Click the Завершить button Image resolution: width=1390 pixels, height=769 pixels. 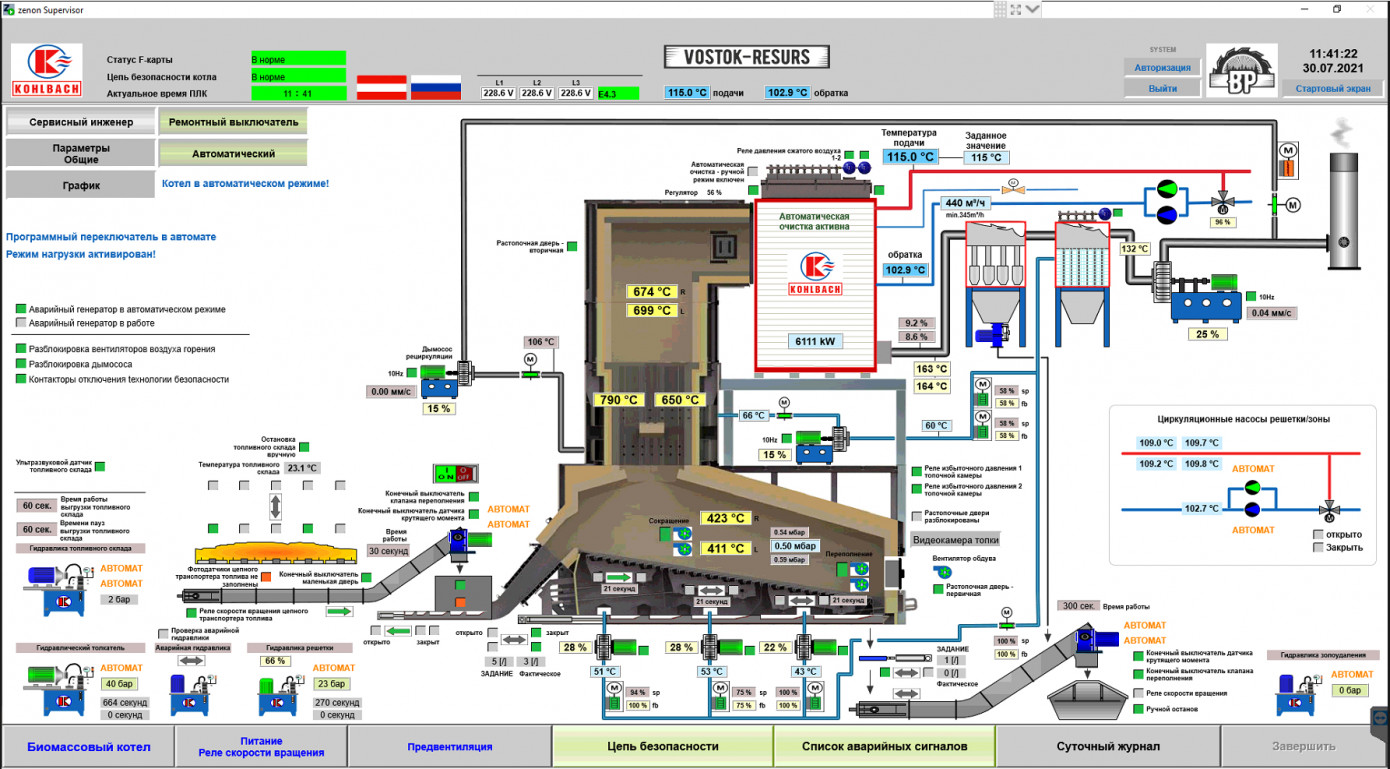[1303, 746]
